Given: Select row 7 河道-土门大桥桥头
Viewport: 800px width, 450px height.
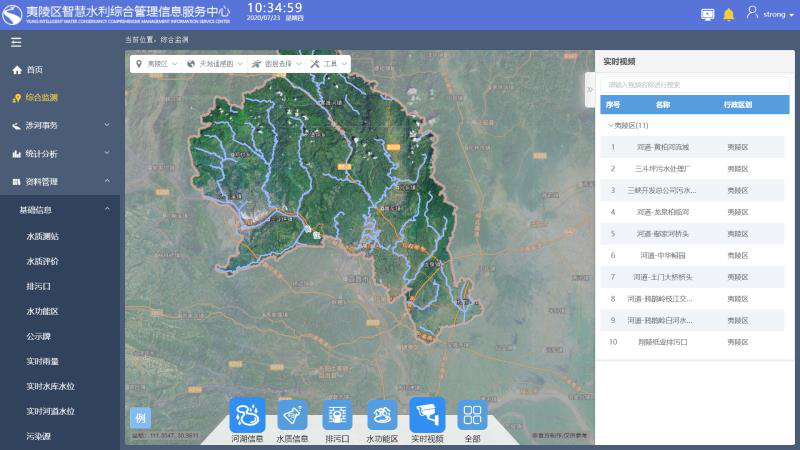Looking at the screenshot, I should pyautogui.click(x=692, y=277).
